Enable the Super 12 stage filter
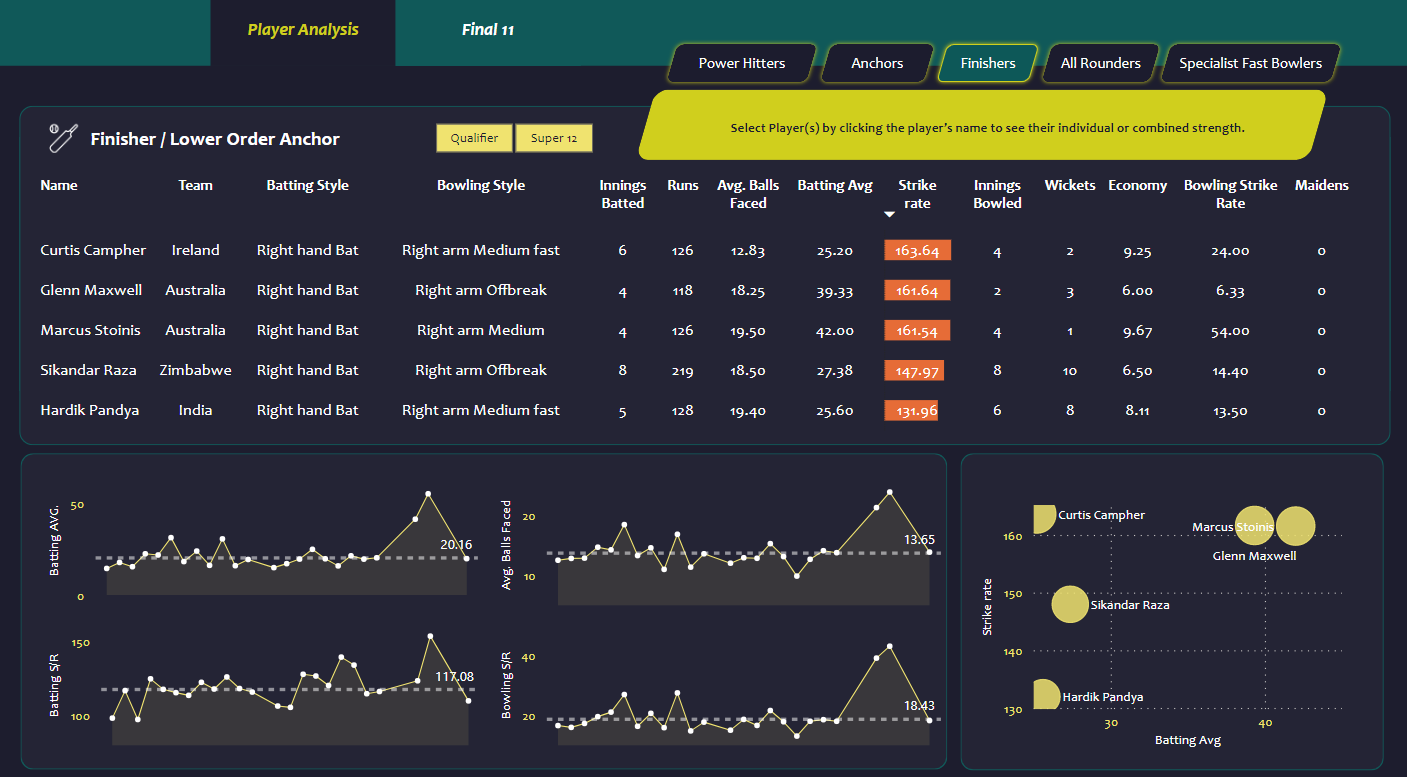Viewport: 1407px width, 777px height. (553, 138)
